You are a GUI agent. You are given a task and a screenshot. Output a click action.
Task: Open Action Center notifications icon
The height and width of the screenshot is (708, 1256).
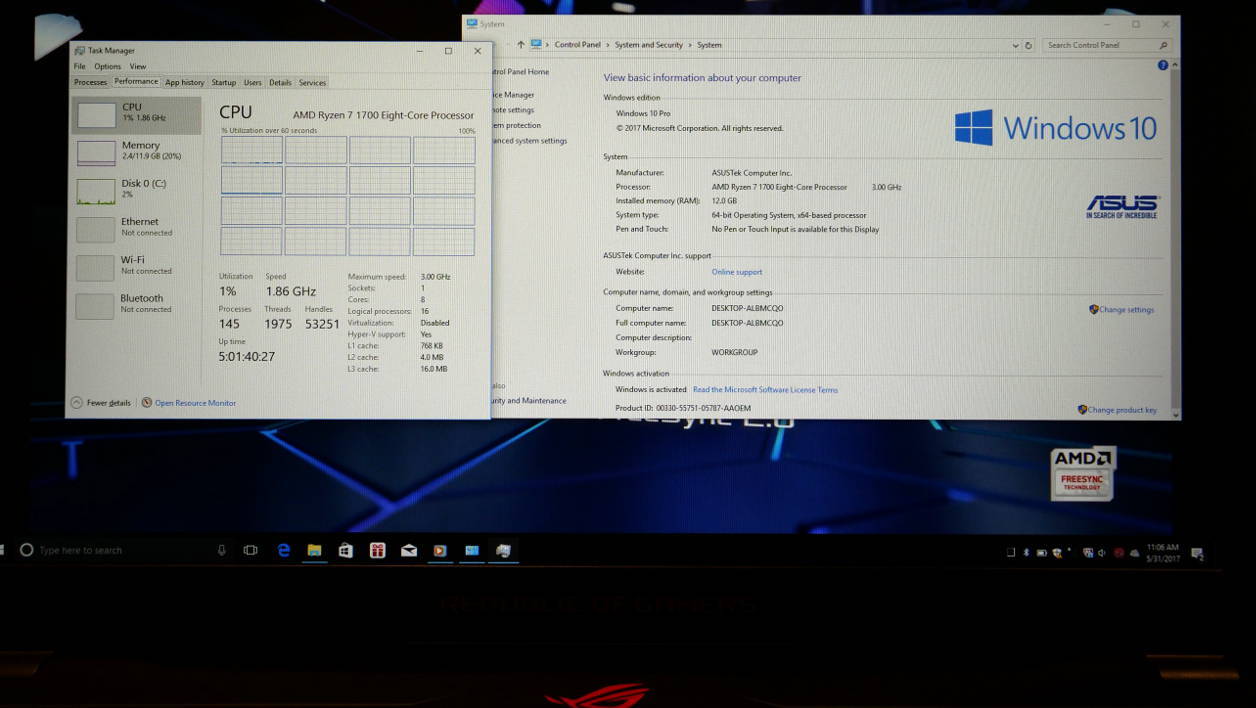pos(1197,553)
